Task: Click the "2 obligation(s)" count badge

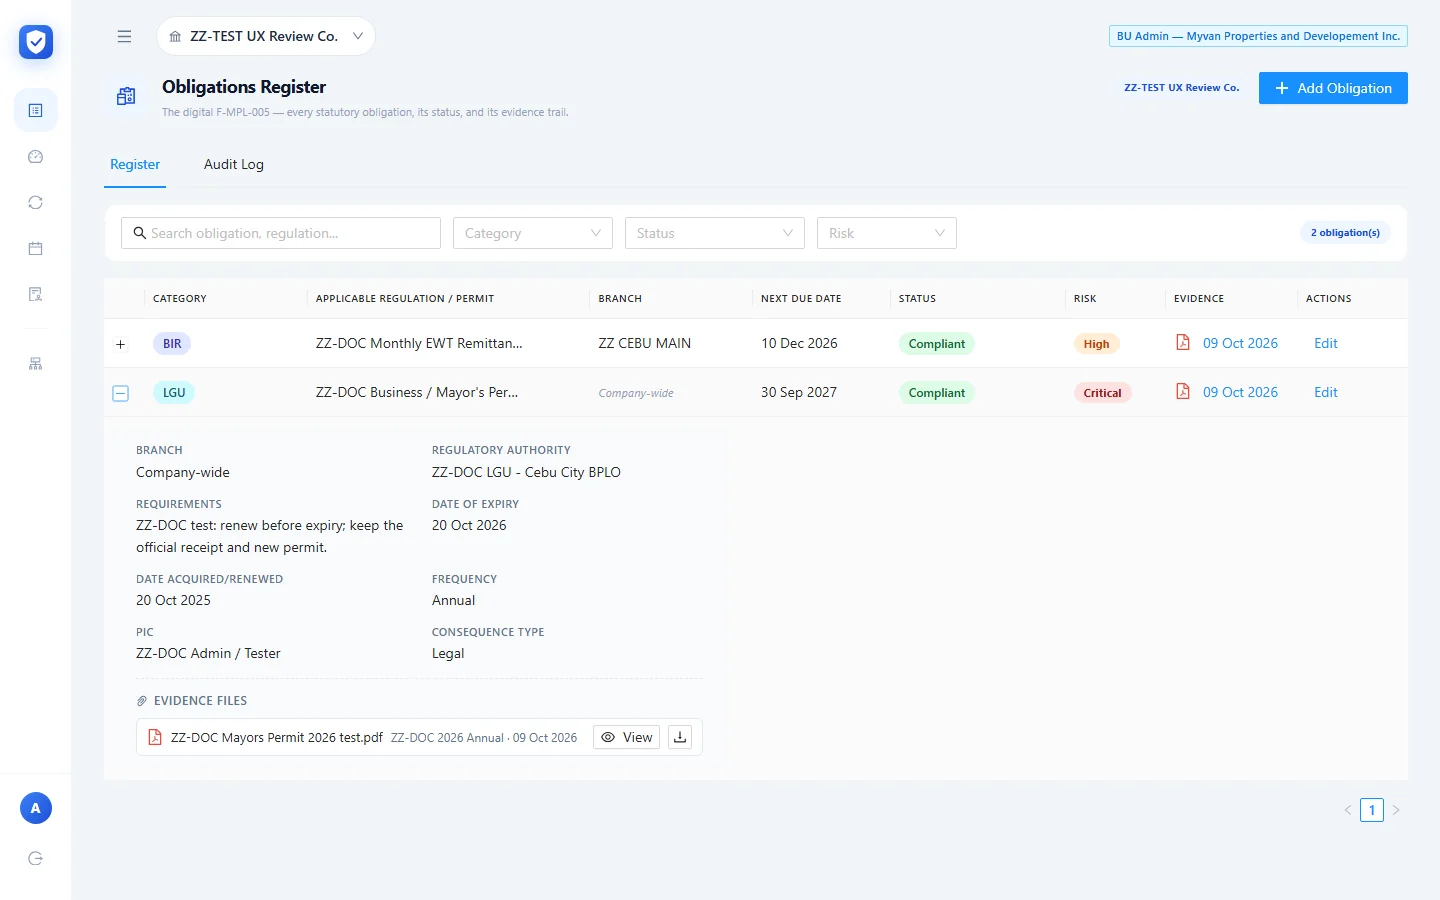Action: [x=1345, y=233]
